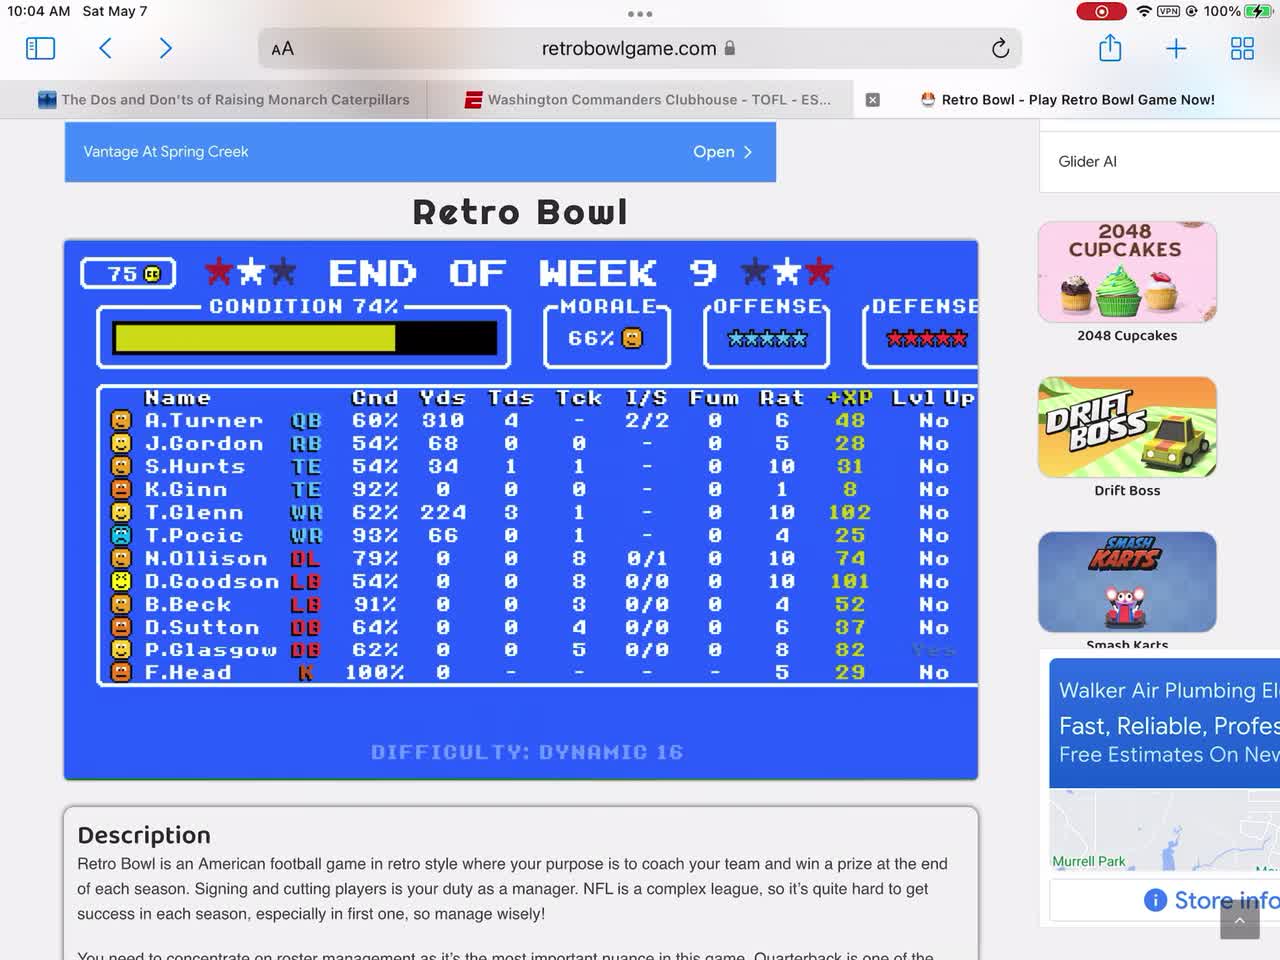Select F.Head kicker face icon
Screen dimensions: 1280x960
[121, 673]
